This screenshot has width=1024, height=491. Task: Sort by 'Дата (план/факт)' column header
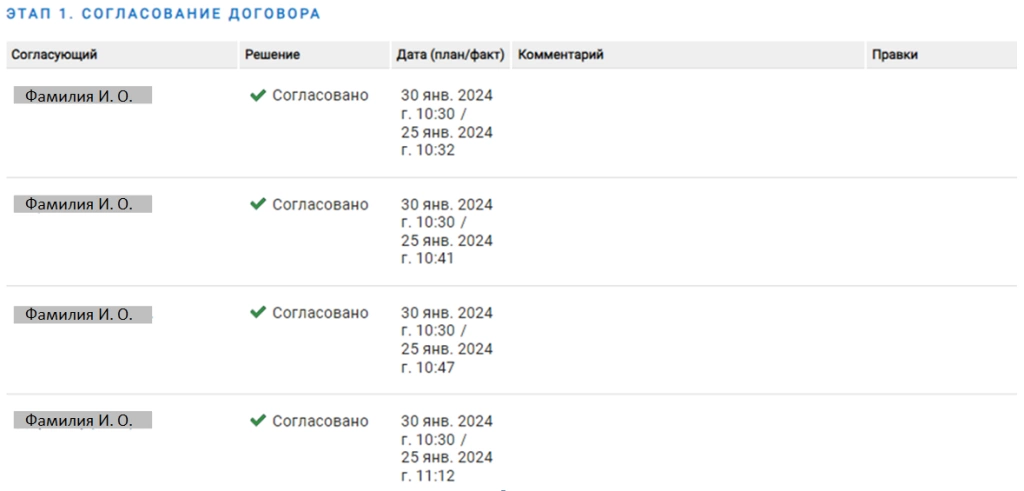pyautogui.click(x=450, y=55)
